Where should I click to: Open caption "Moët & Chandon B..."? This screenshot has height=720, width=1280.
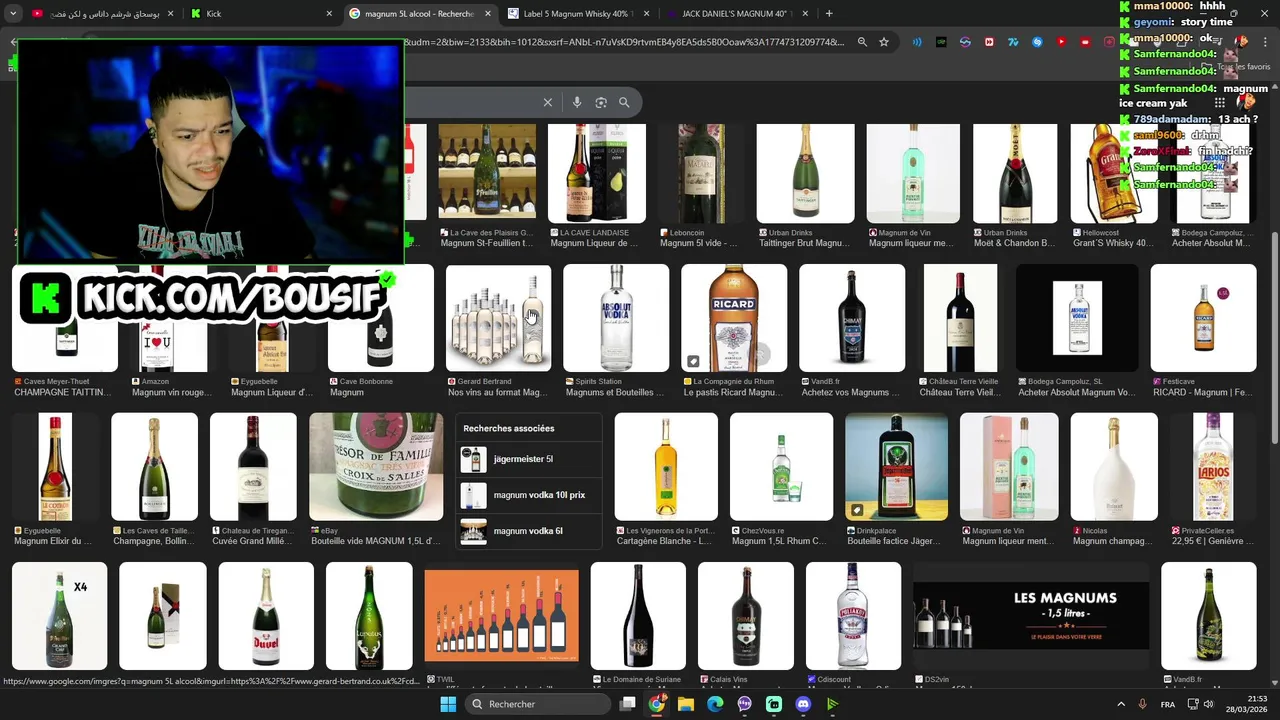pos(1013,243)
